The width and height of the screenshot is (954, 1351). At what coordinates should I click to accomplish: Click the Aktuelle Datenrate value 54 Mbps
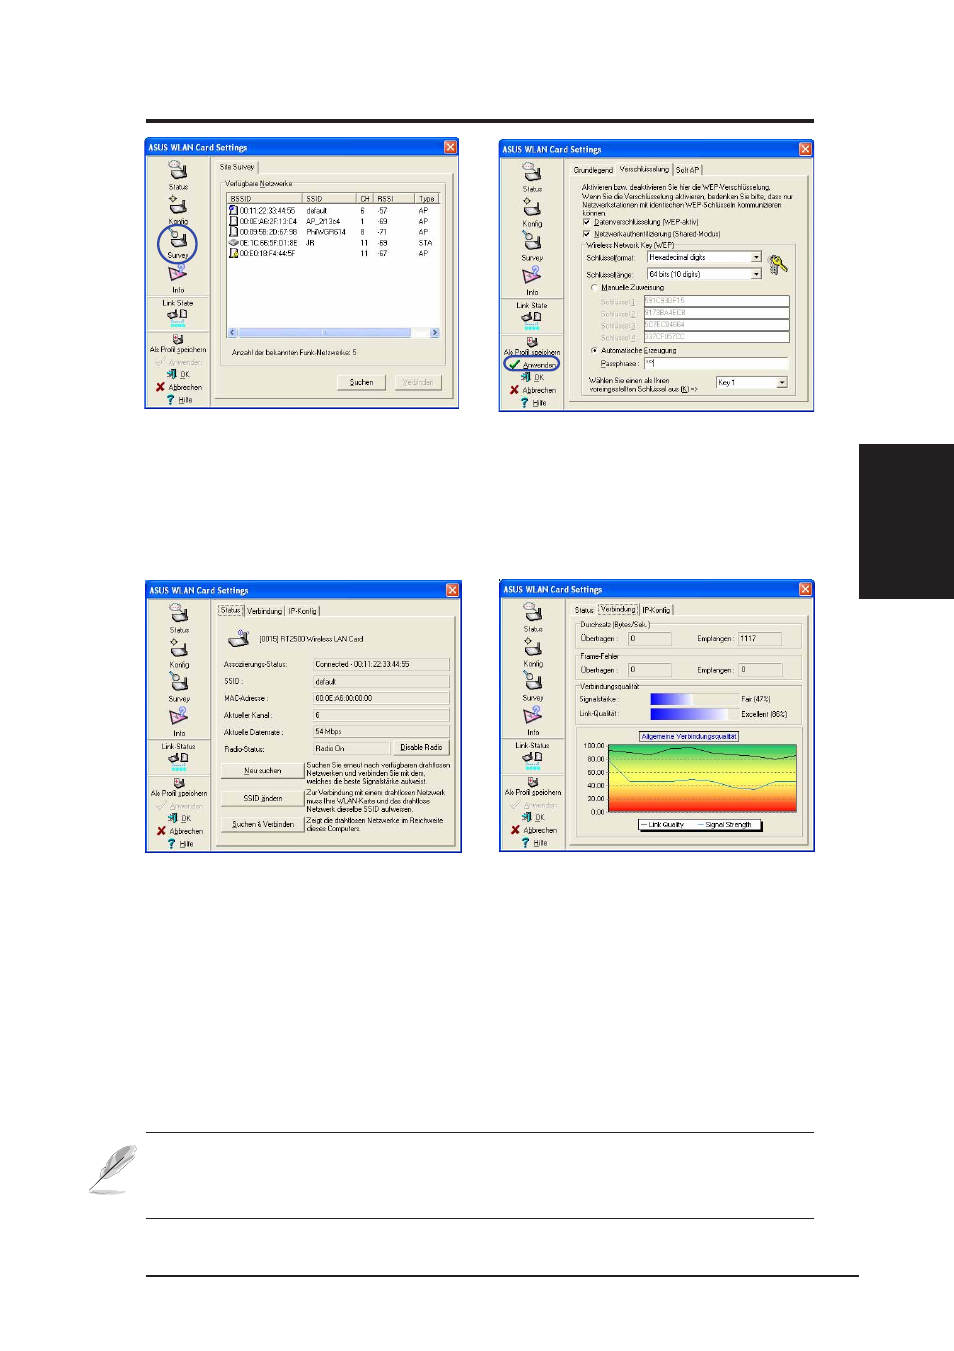point(381,732)
